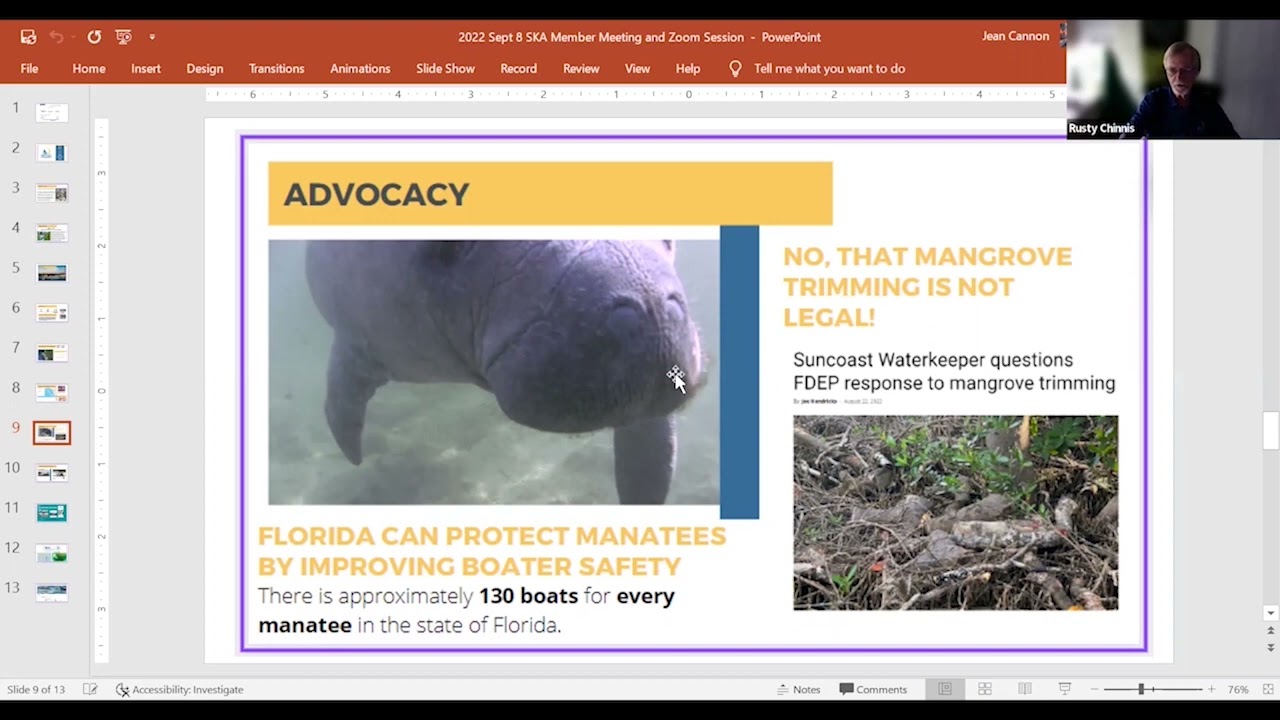This screenshot has width=1280, height=720.
Task: Select slide 5 thumbnail
Action: click(x=52, y=273)
